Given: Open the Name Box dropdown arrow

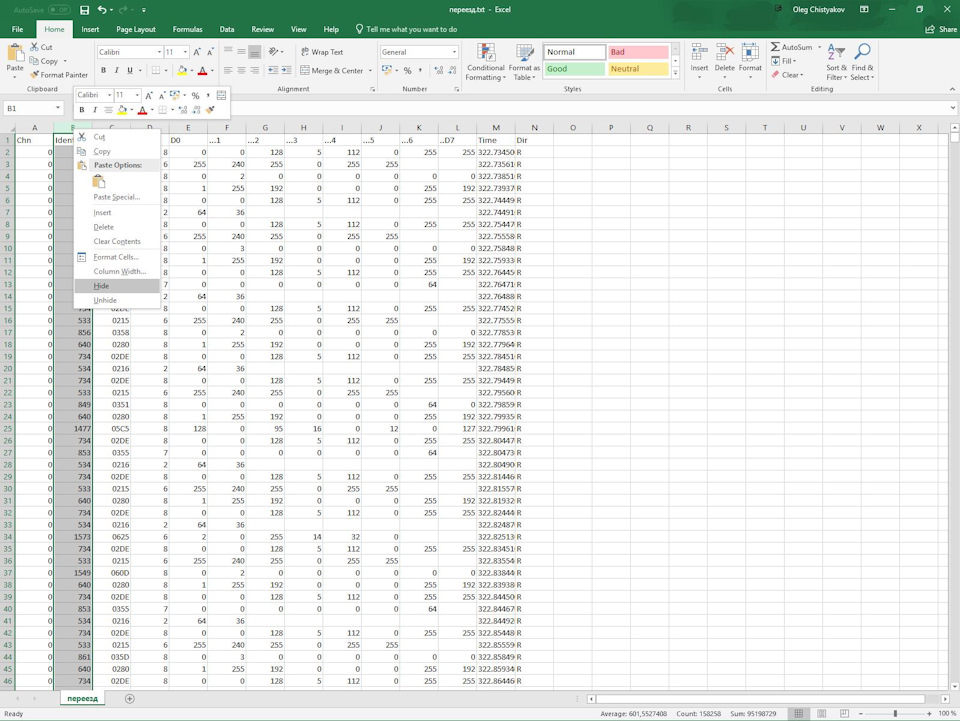Looking at the screenshot, I should (58, 108).
